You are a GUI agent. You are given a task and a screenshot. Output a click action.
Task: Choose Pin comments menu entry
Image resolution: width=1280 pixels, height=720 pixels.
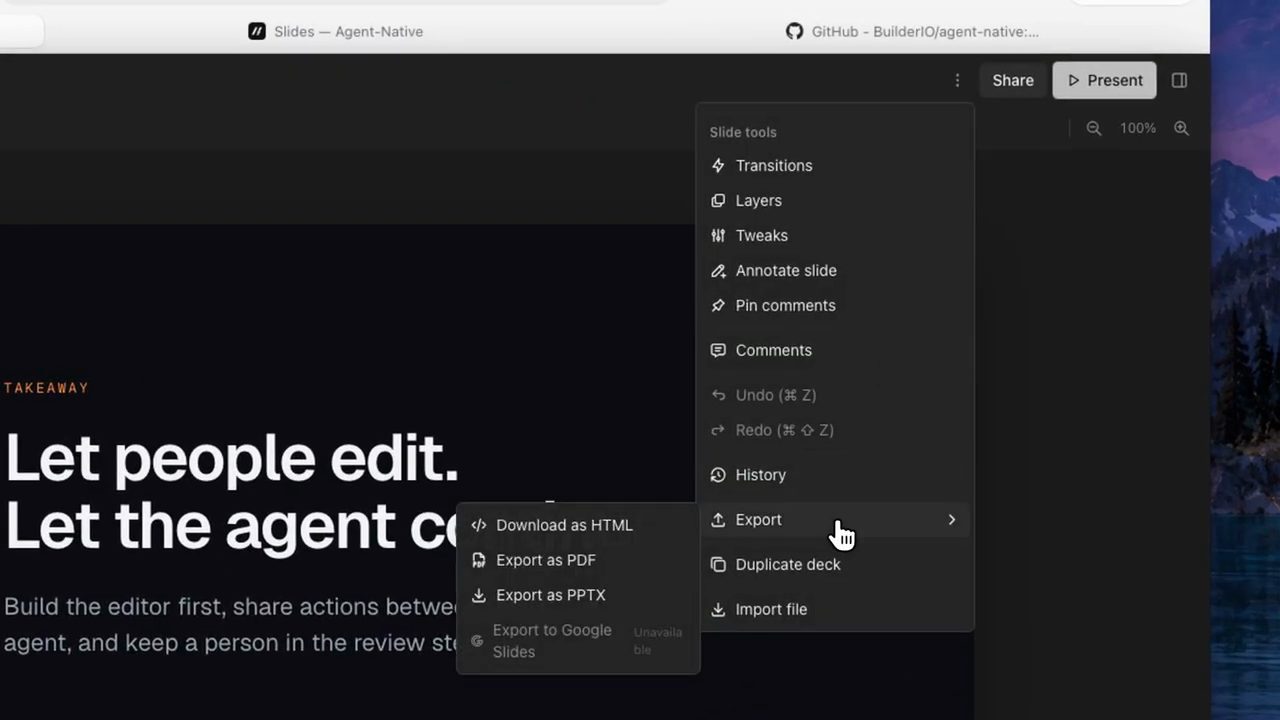[835, 306]
